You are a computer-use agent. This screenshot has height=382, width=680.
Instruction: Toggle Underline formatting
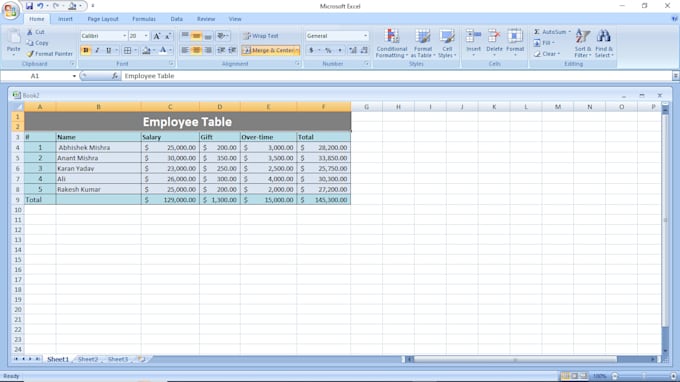point(108,51)
